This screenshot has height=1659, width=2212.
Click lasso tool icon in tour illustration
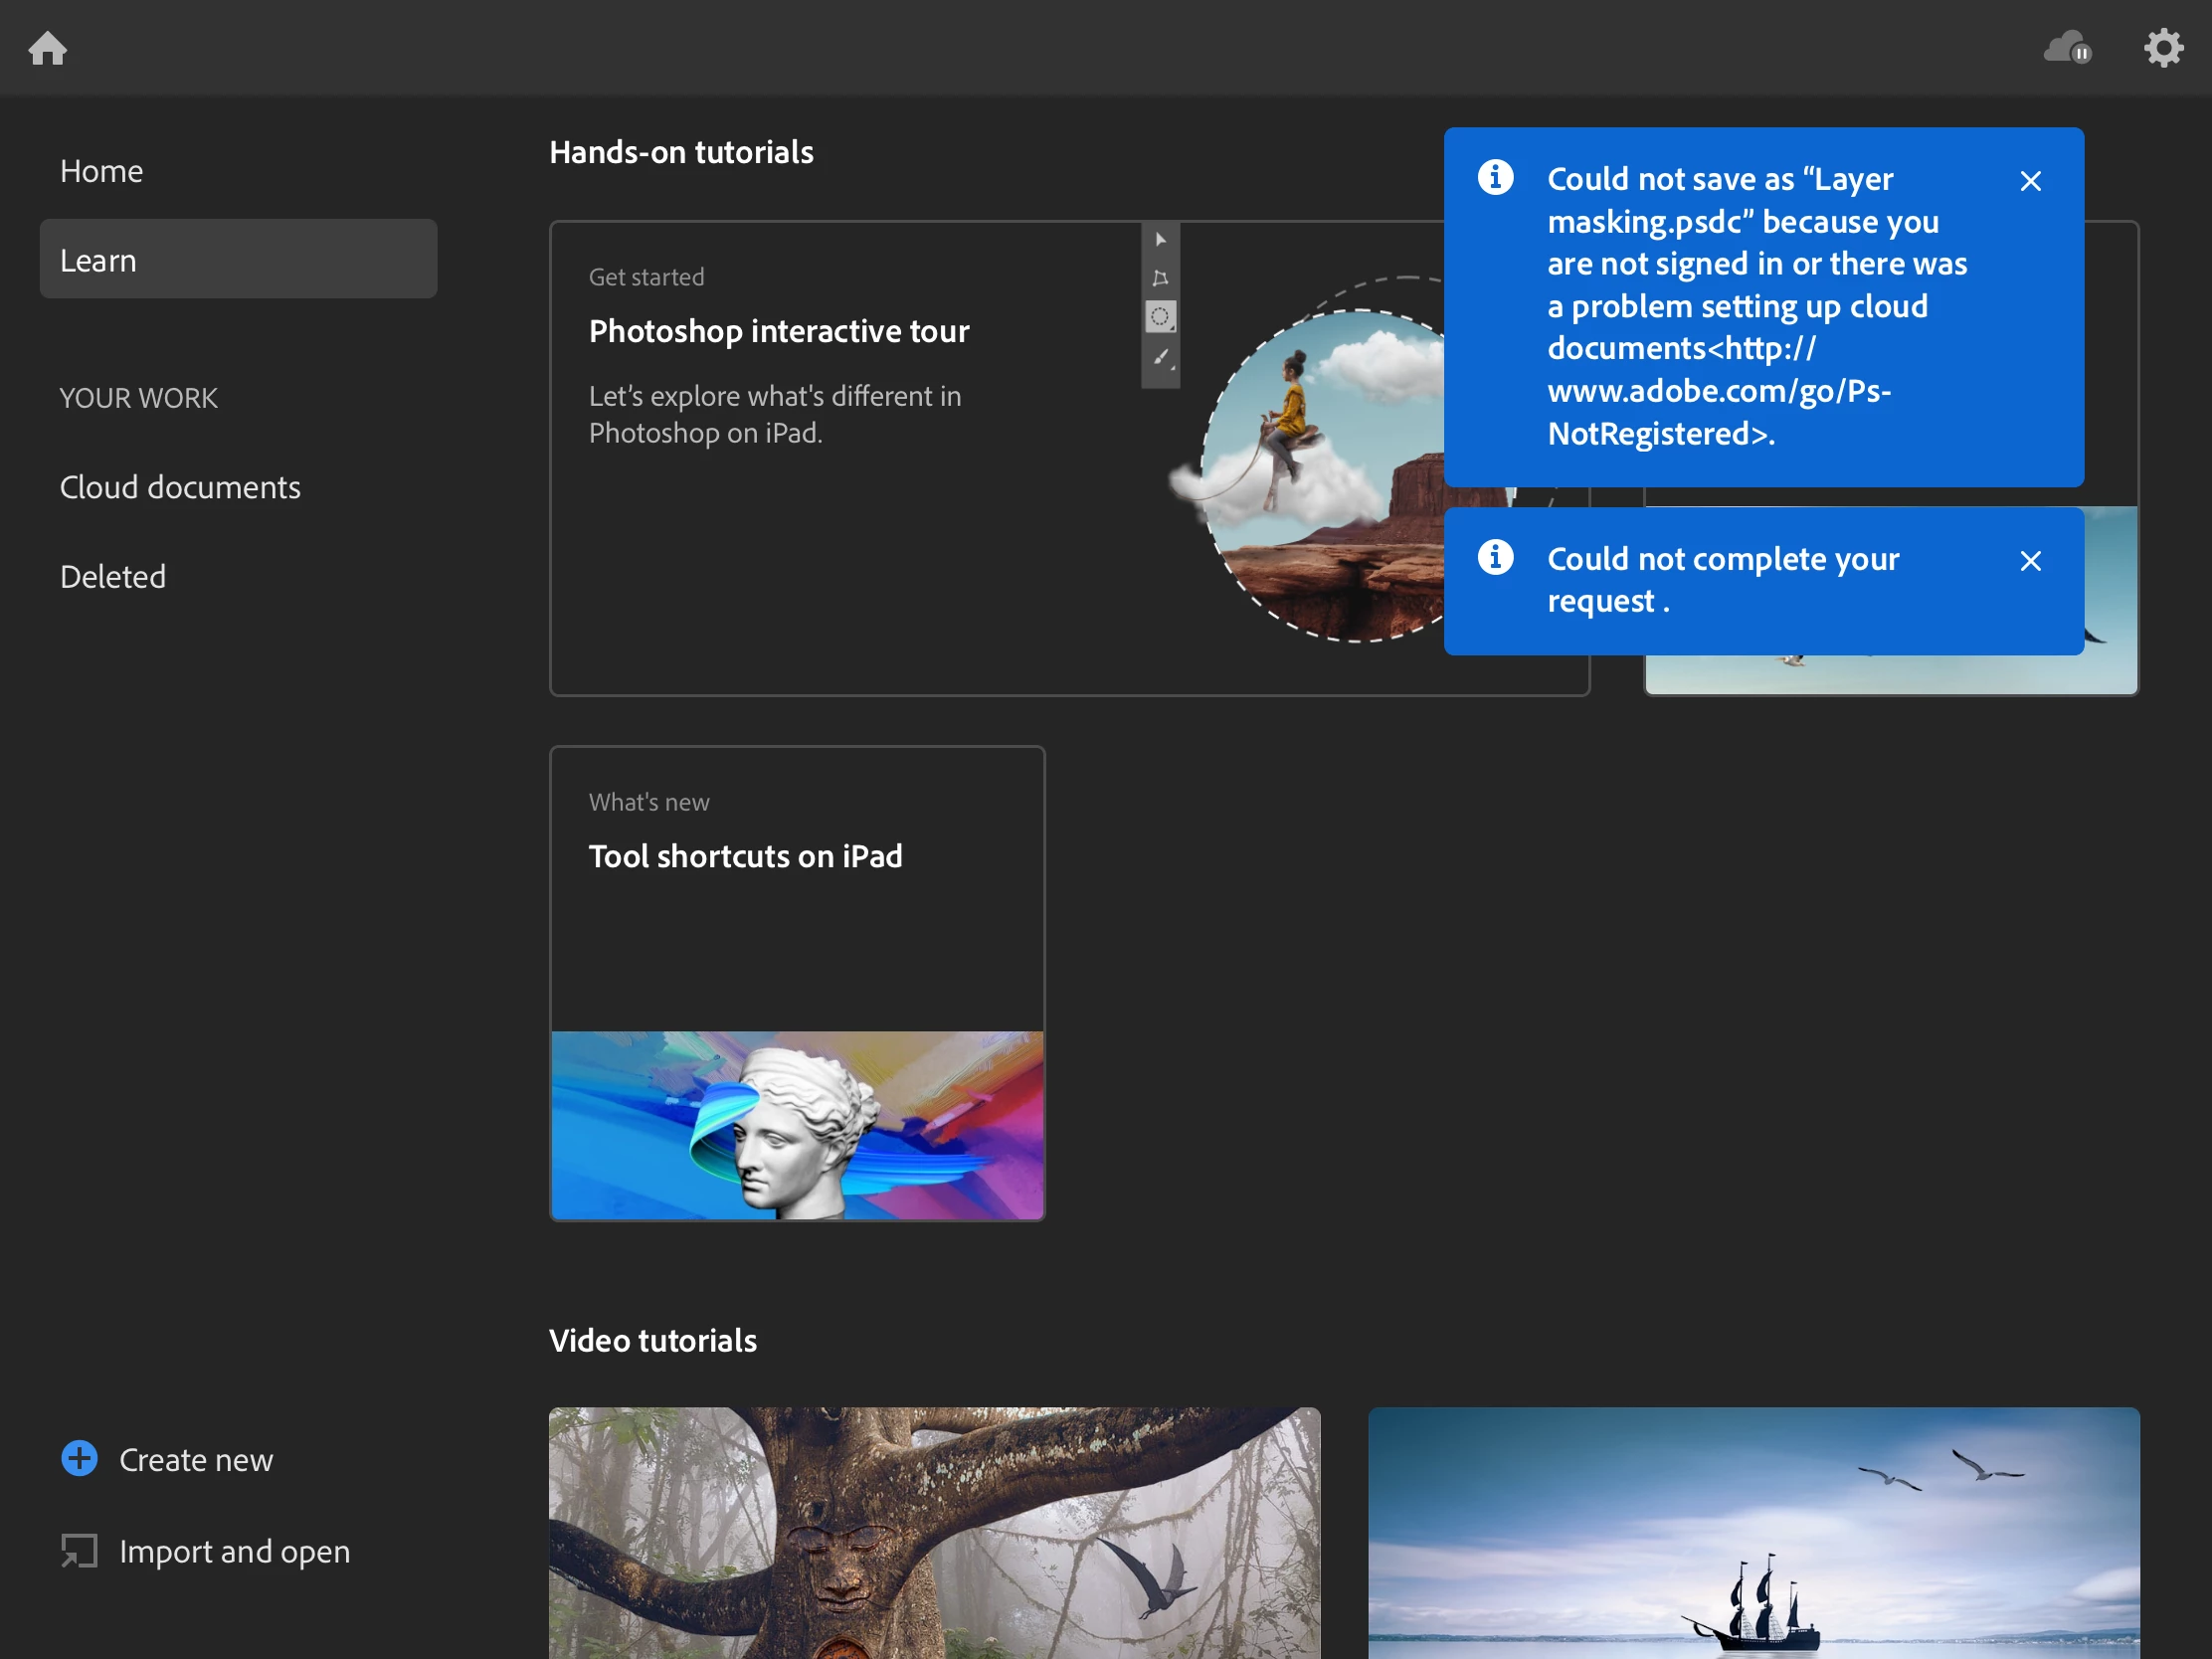(1160, 318)
